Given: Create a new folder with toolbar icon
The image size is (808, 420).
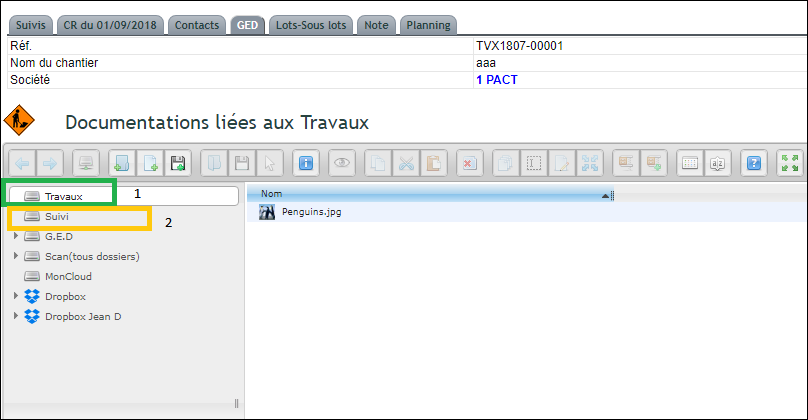Looking at the screenshot, I should coord(122,164).
